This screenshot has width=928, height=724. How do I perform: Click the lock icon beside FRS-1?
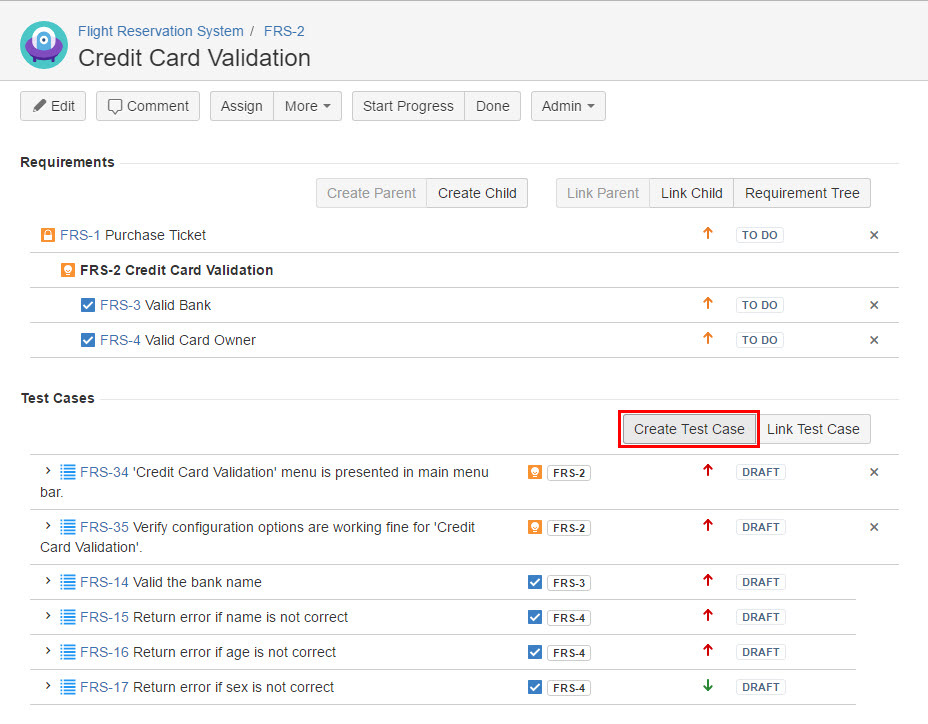[47, 235]
